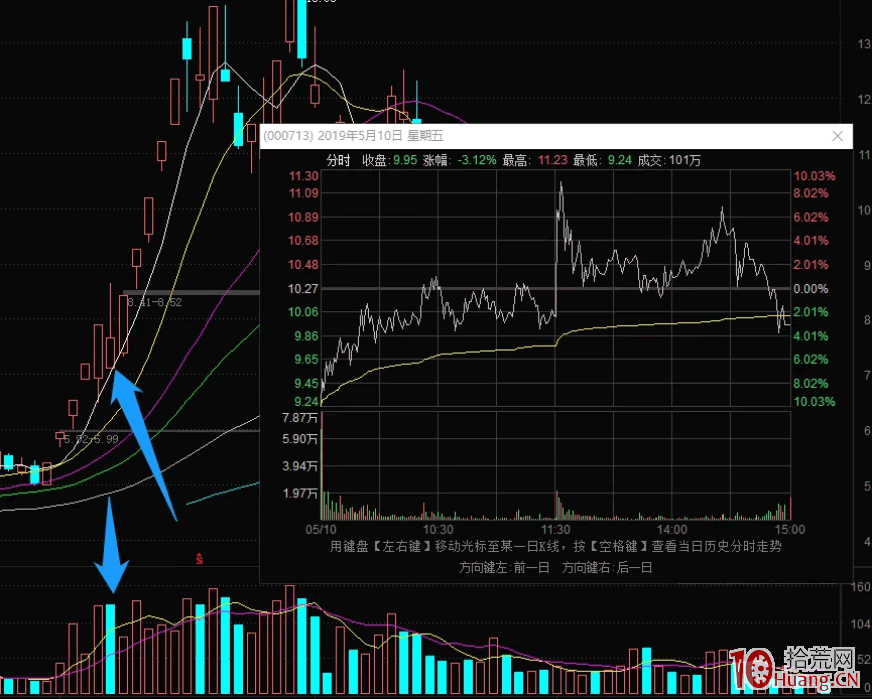Click the 5.82-5.99 gap label on K-line chart
This screenshot has height=699, width=872.
[91, 439]
